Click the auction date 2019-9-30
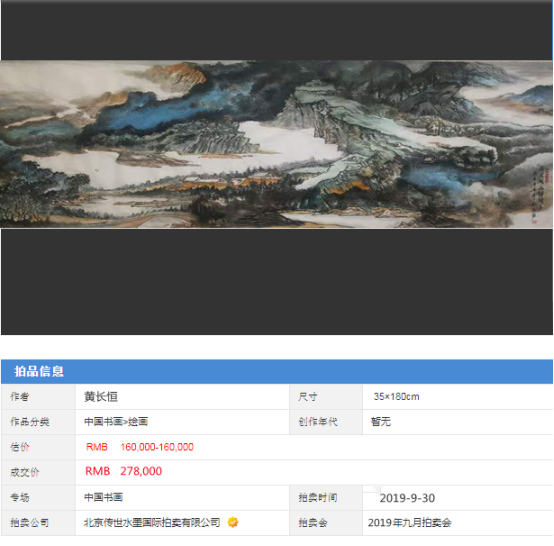 407,498
